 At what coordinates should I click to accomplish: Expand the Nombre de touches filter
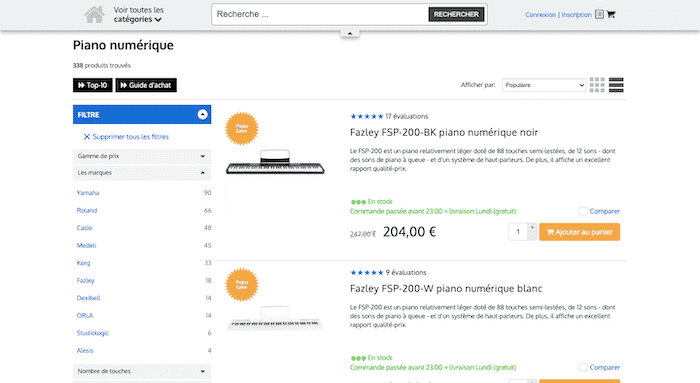(x=142, y=371)
